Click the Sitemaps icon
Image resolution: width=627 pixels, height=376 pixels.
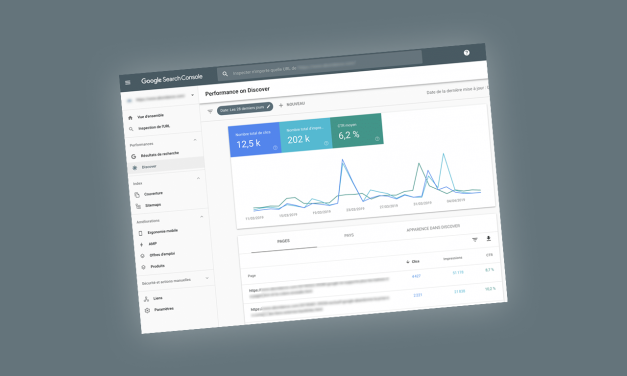[x=138, y=206]
